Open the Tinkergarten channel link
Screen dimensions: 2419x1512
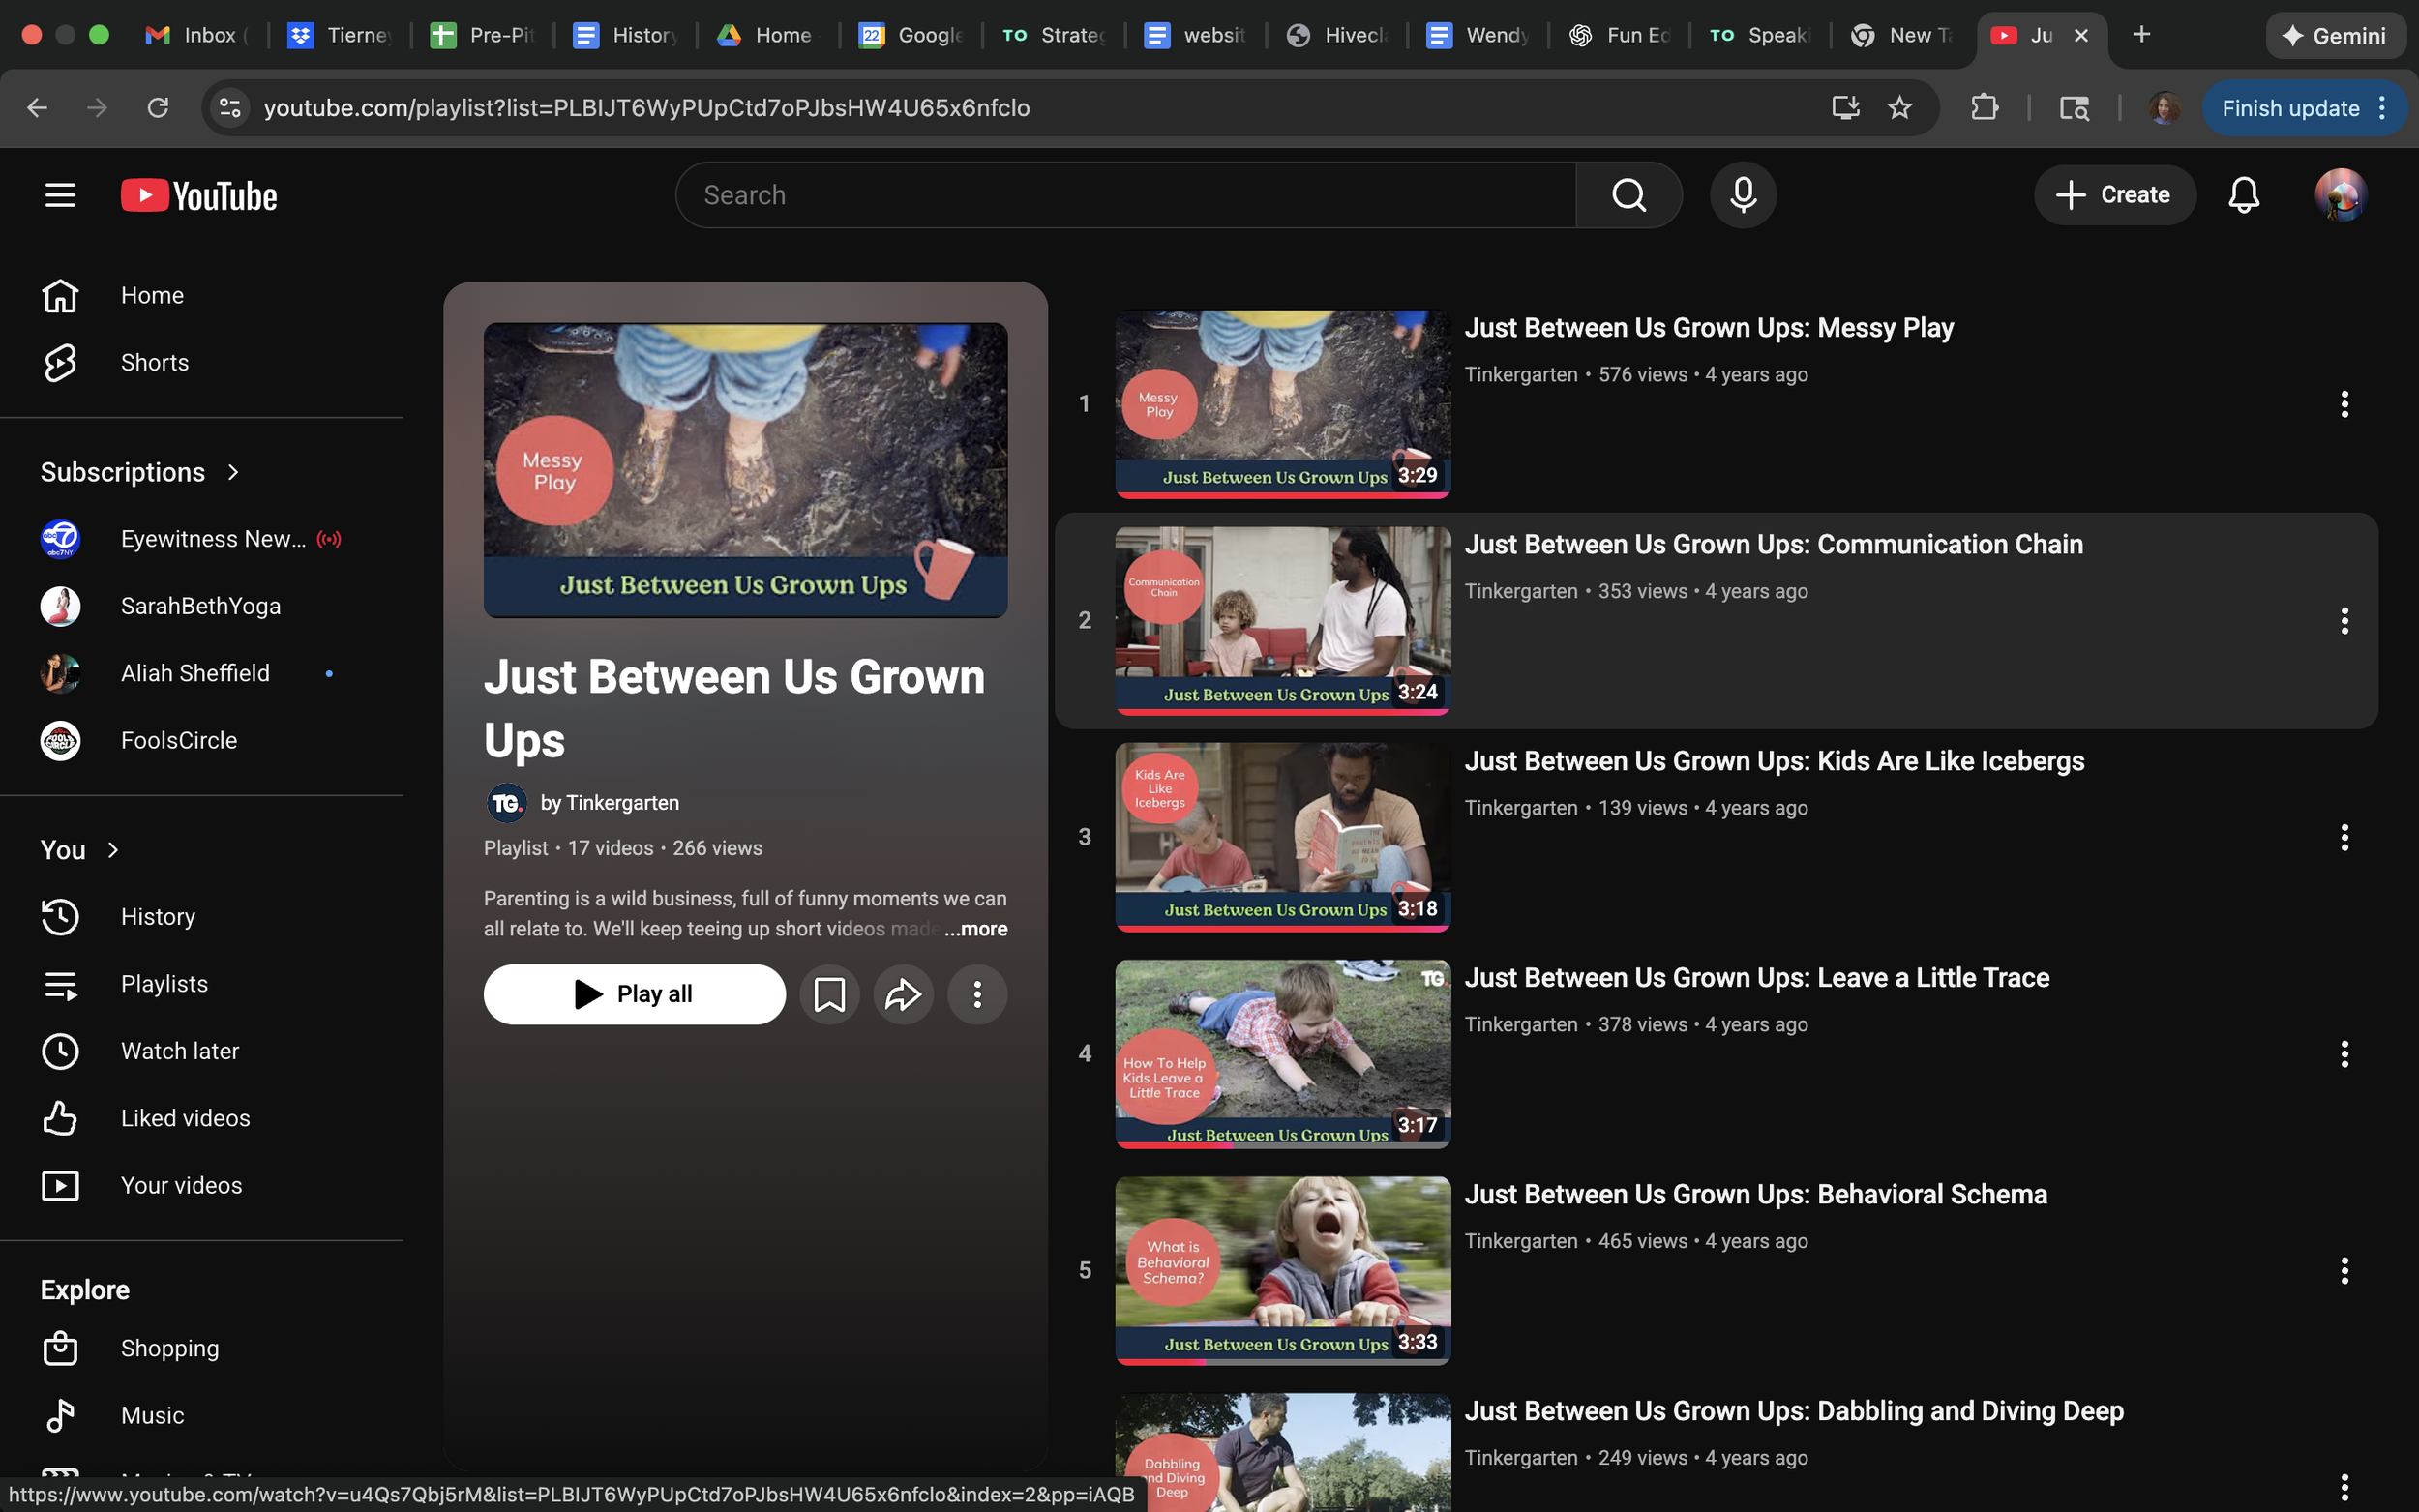pyautogui.click(x=622, y=803)
